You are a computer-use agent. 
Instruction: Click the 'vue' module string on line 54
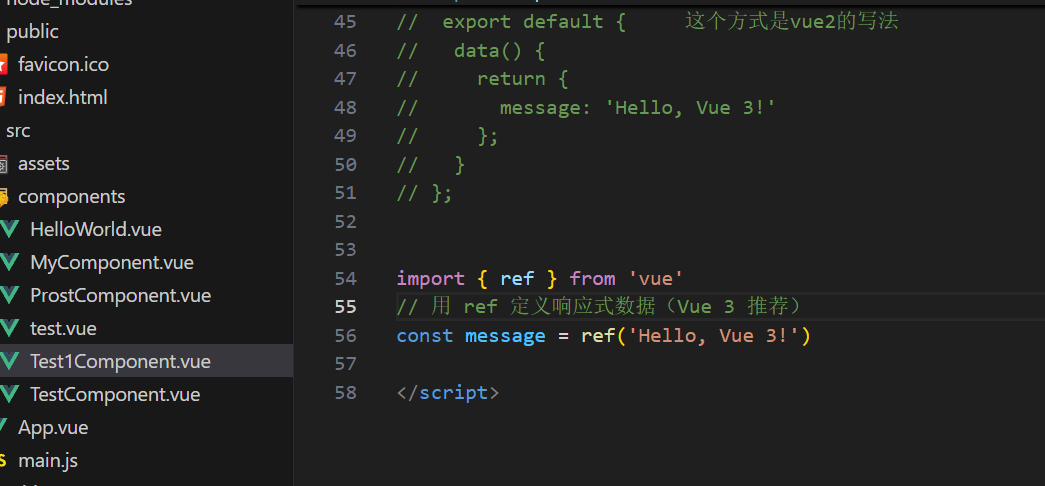655,279
